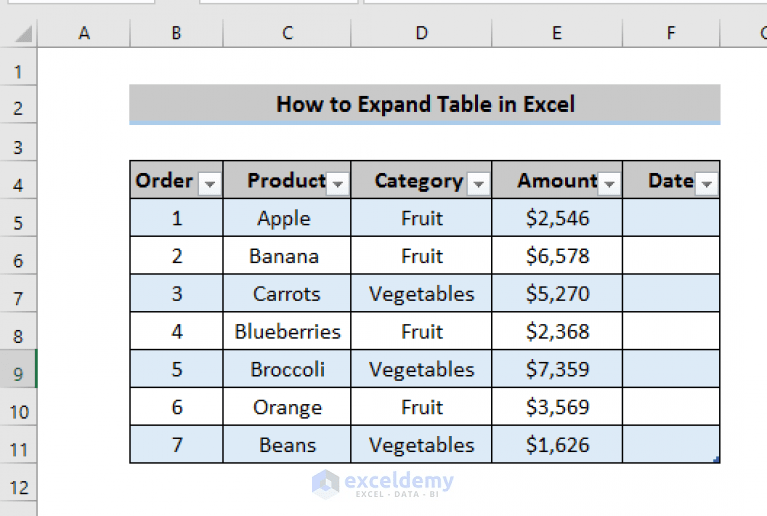Click the $6,578 amount cell
Viewport: 767px width, 516px height.
tap(557, 256)
